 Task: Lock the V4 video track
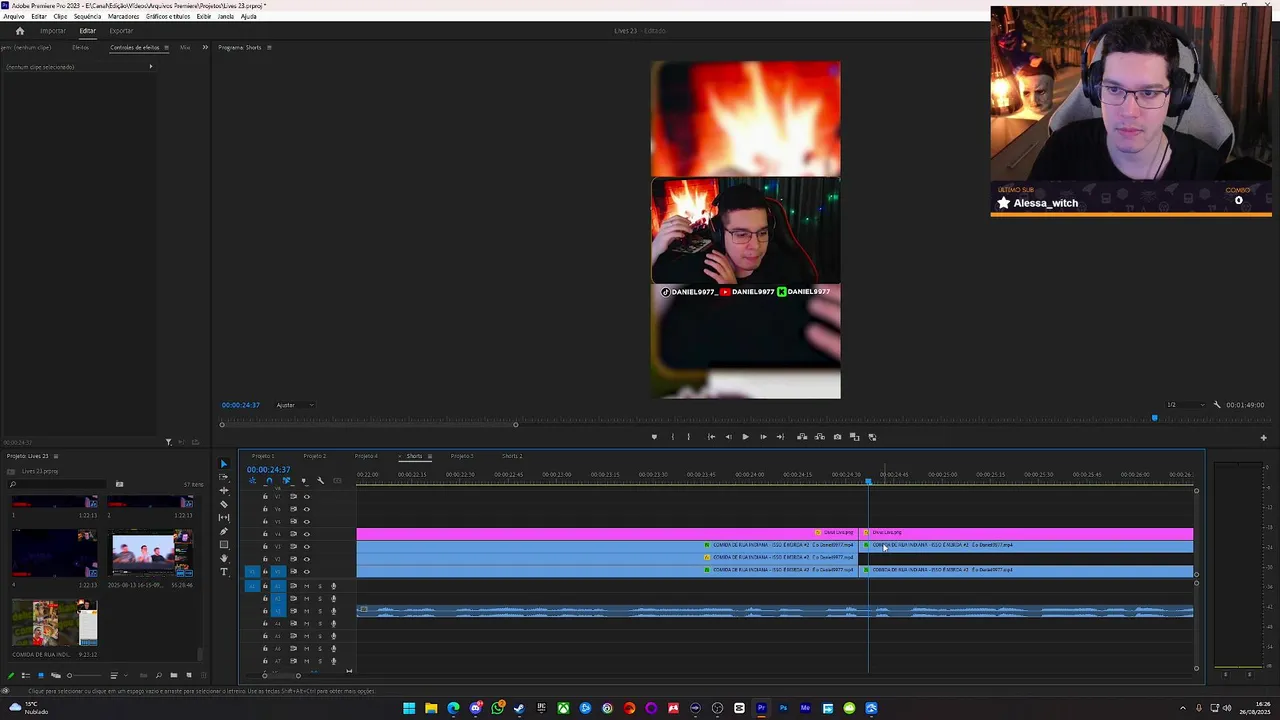265,534
